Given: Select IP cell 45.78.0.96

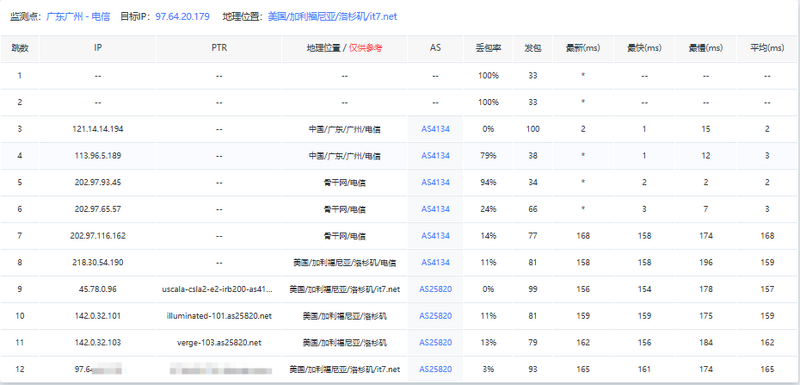Looking at the screenshot, I should click(98, 289).
